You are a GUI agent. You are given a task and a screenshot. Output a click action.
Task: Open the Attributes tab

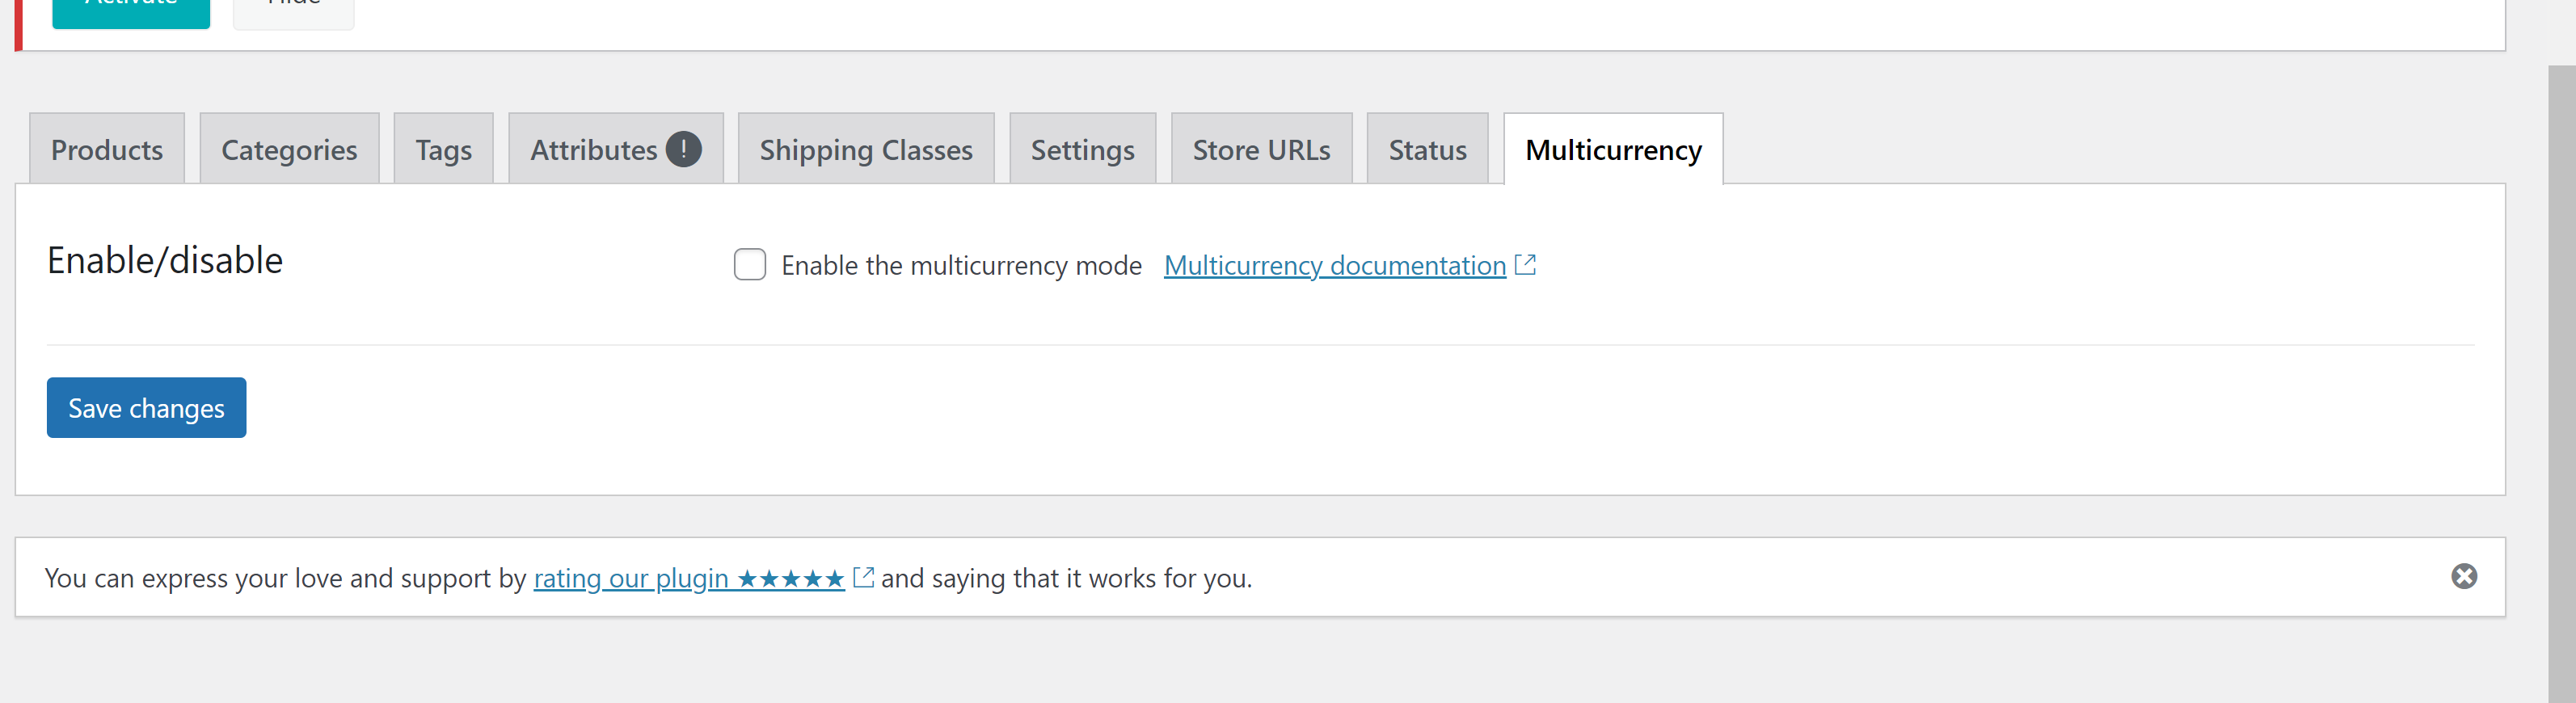click(x=593, y=150)
